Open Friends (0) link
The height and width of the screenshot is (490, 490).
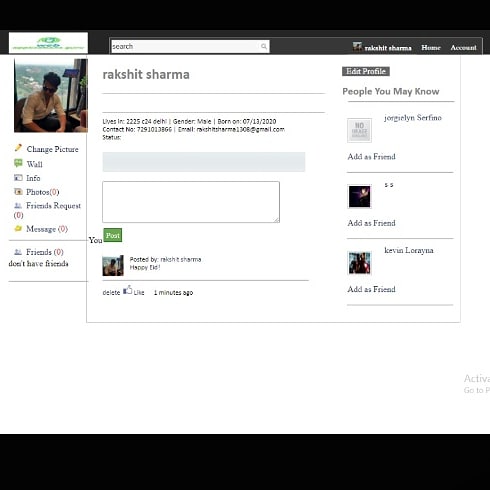[45, 252]
